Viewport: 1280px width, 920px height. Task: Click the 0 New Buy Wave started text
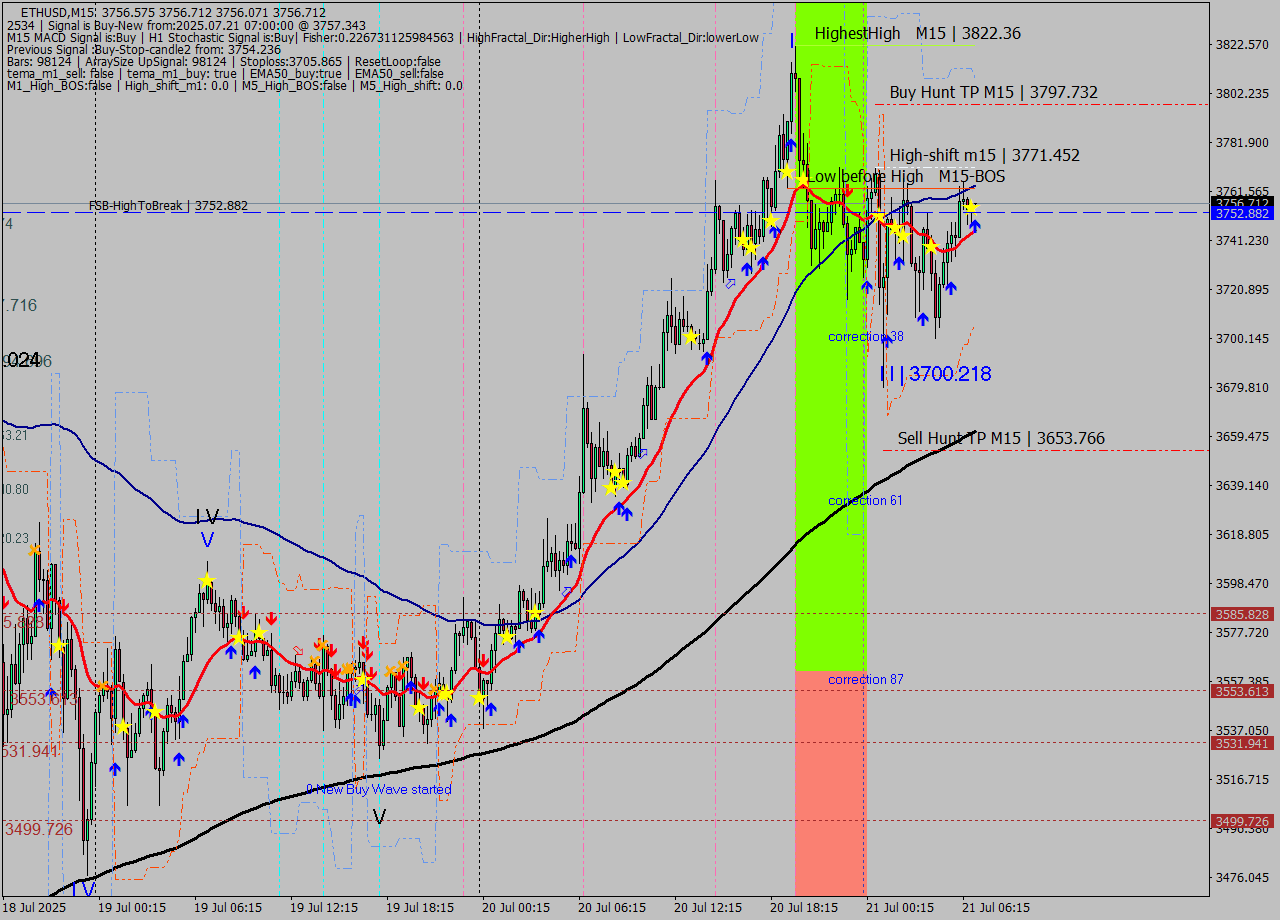[x=379, y=789]
